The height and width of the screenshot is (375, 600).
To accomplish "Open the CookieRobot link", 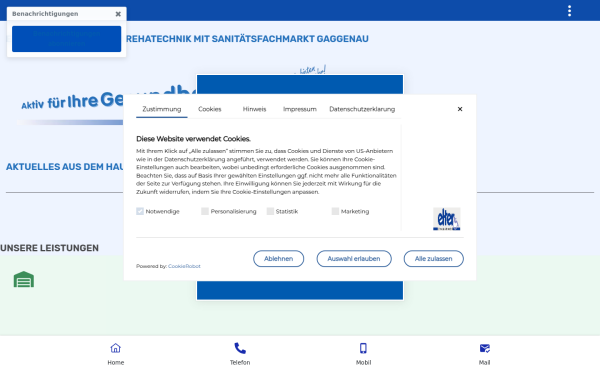I will 184,266.
